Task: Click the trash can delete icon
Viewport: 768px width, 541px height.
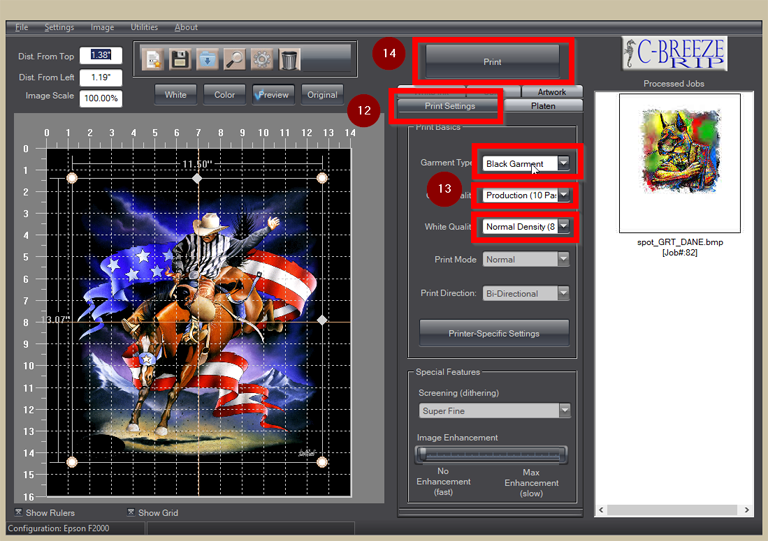Action: pyautogui.click(x=289, y=60)
